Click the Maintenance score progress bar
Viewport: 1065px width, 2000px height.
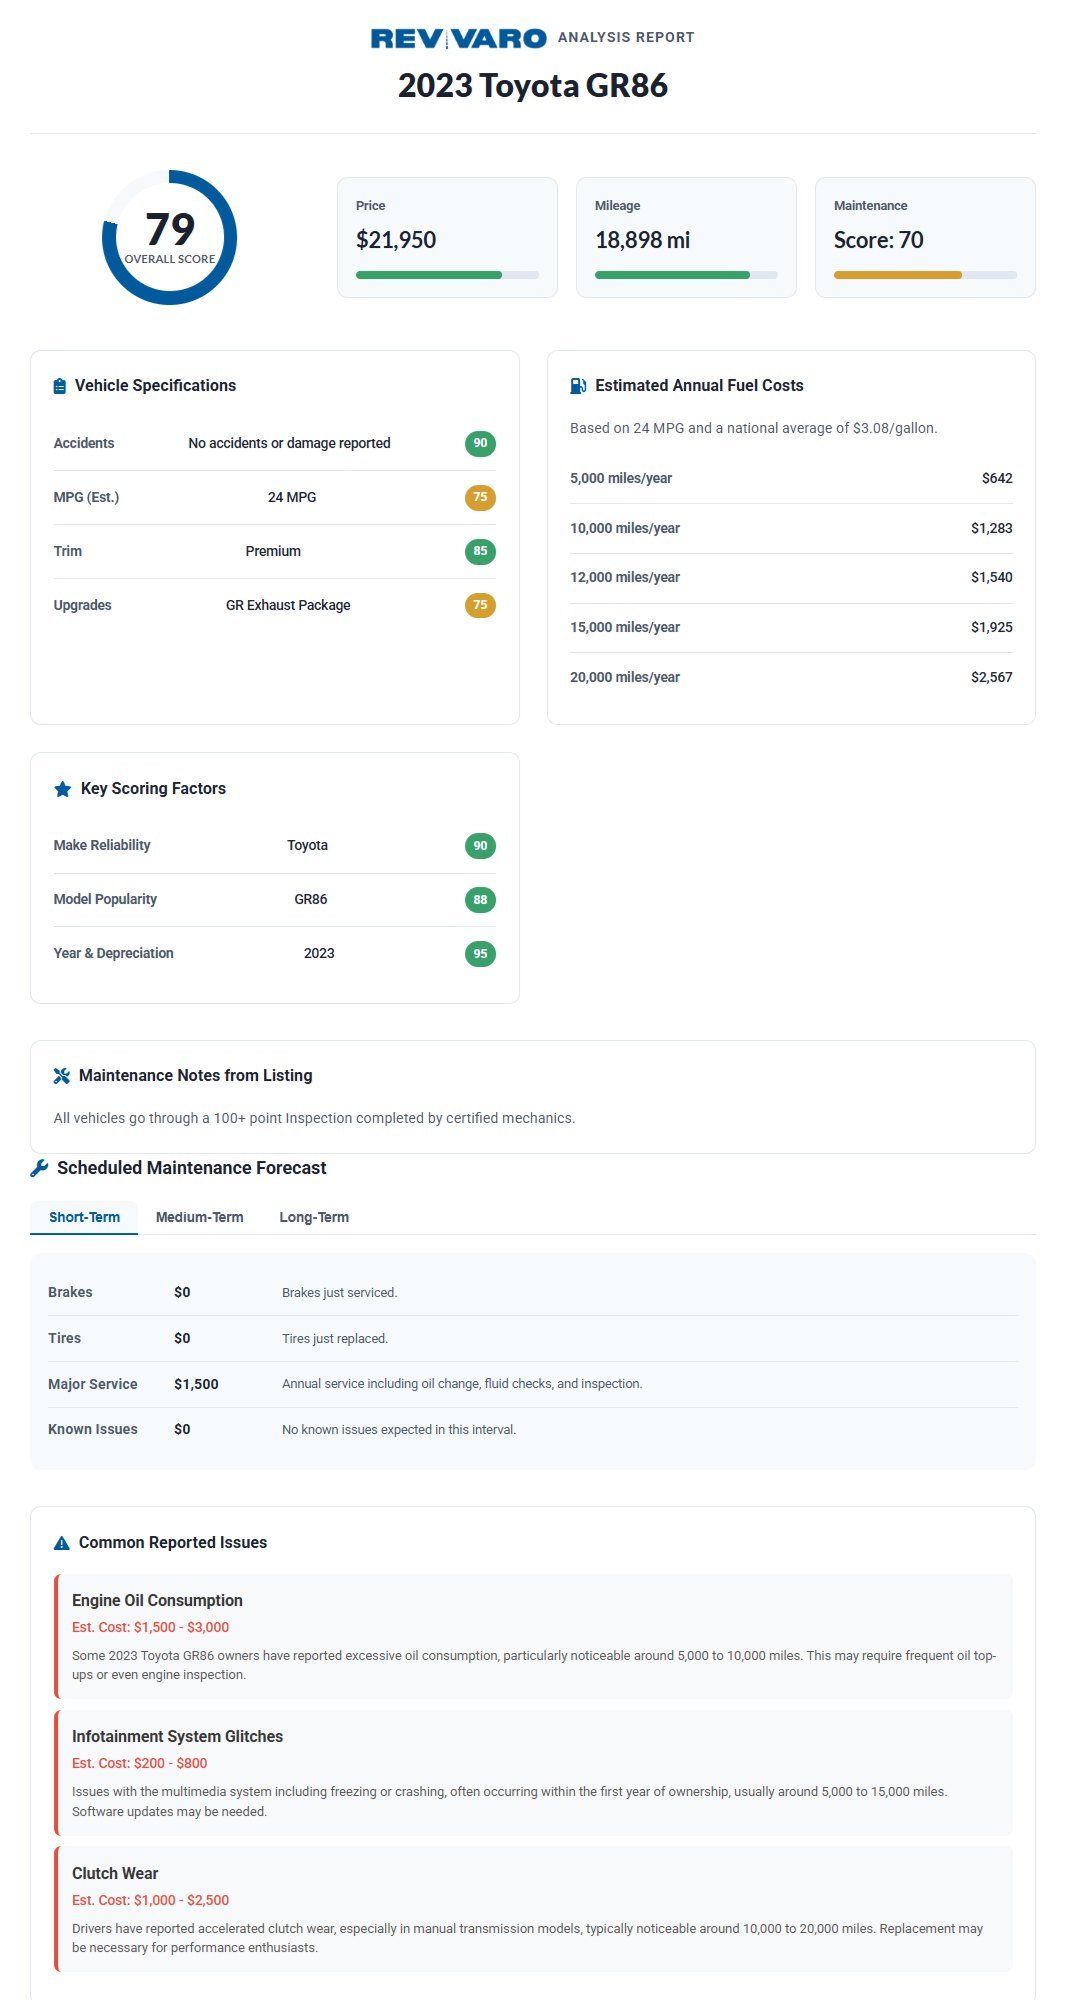tap(925, 275)
